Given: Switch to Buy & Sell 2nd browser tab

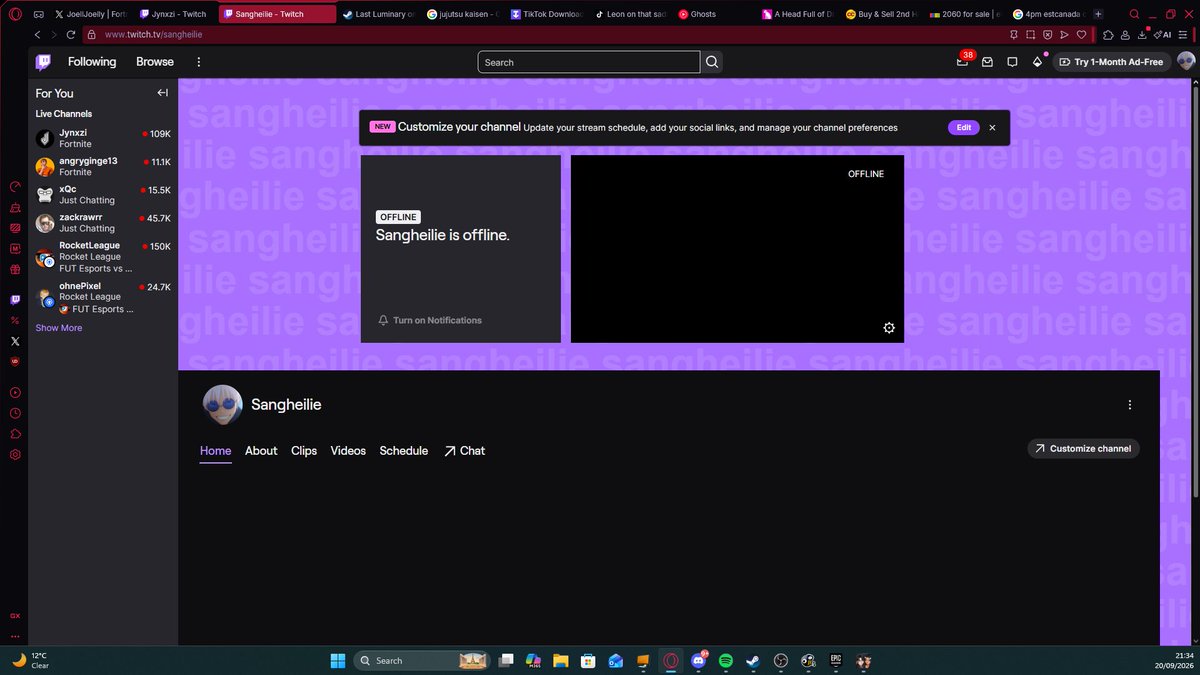Looking at the screenshot, I should tap(880, 14).
